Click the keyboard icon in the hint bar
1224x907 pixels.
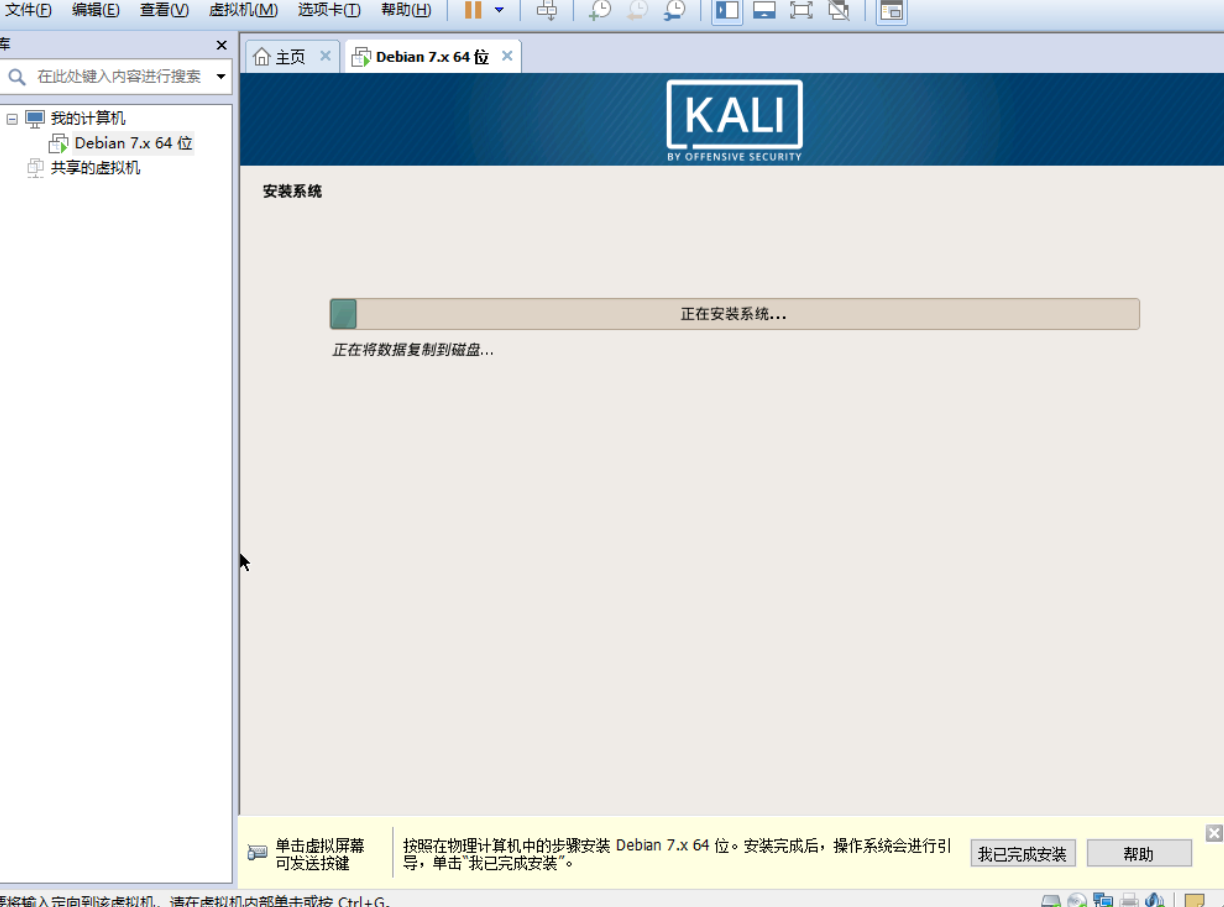tap(257, 853)
